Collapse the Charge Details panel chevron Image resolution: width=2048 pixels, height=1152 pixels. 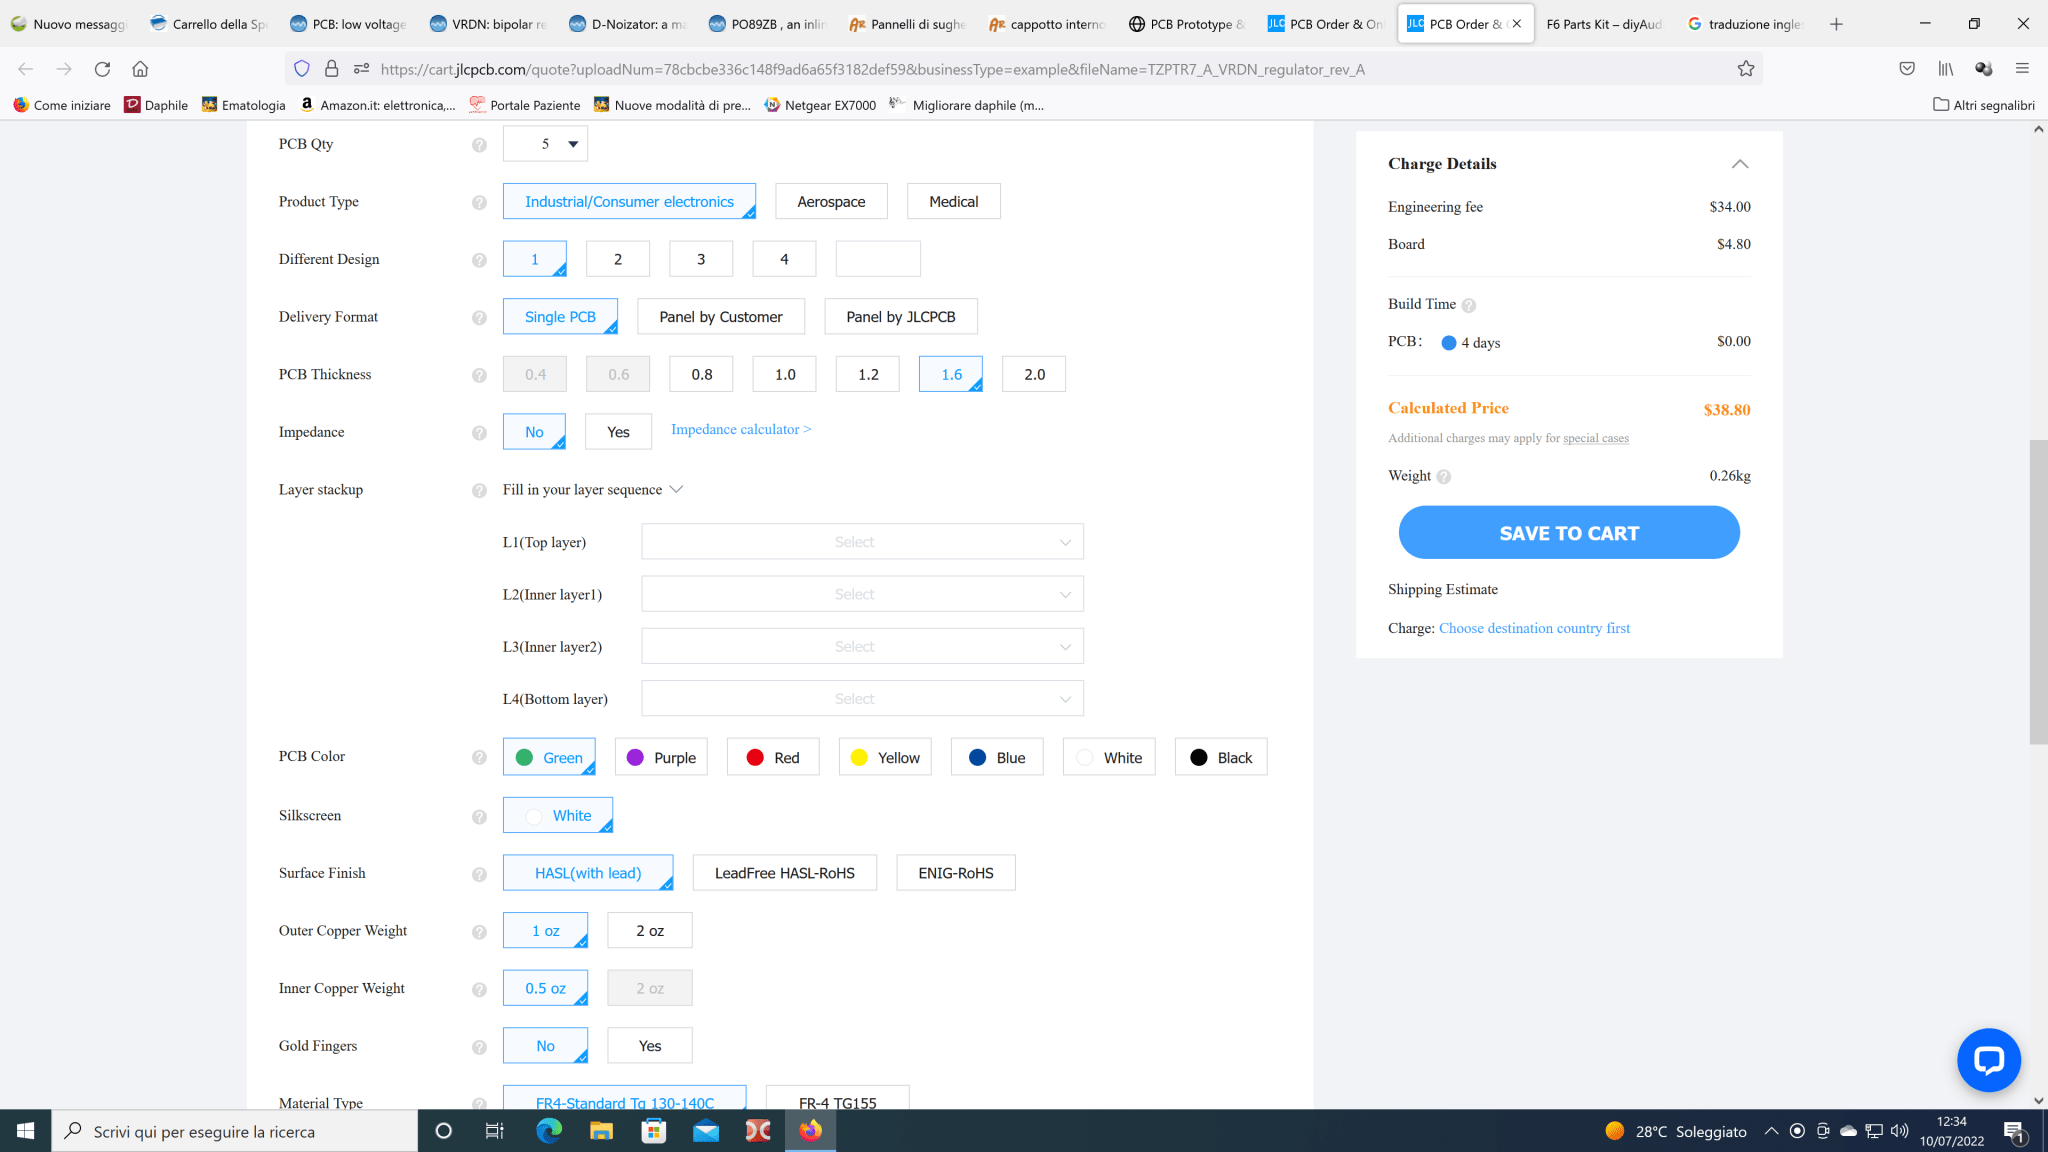coord(1740,164)
